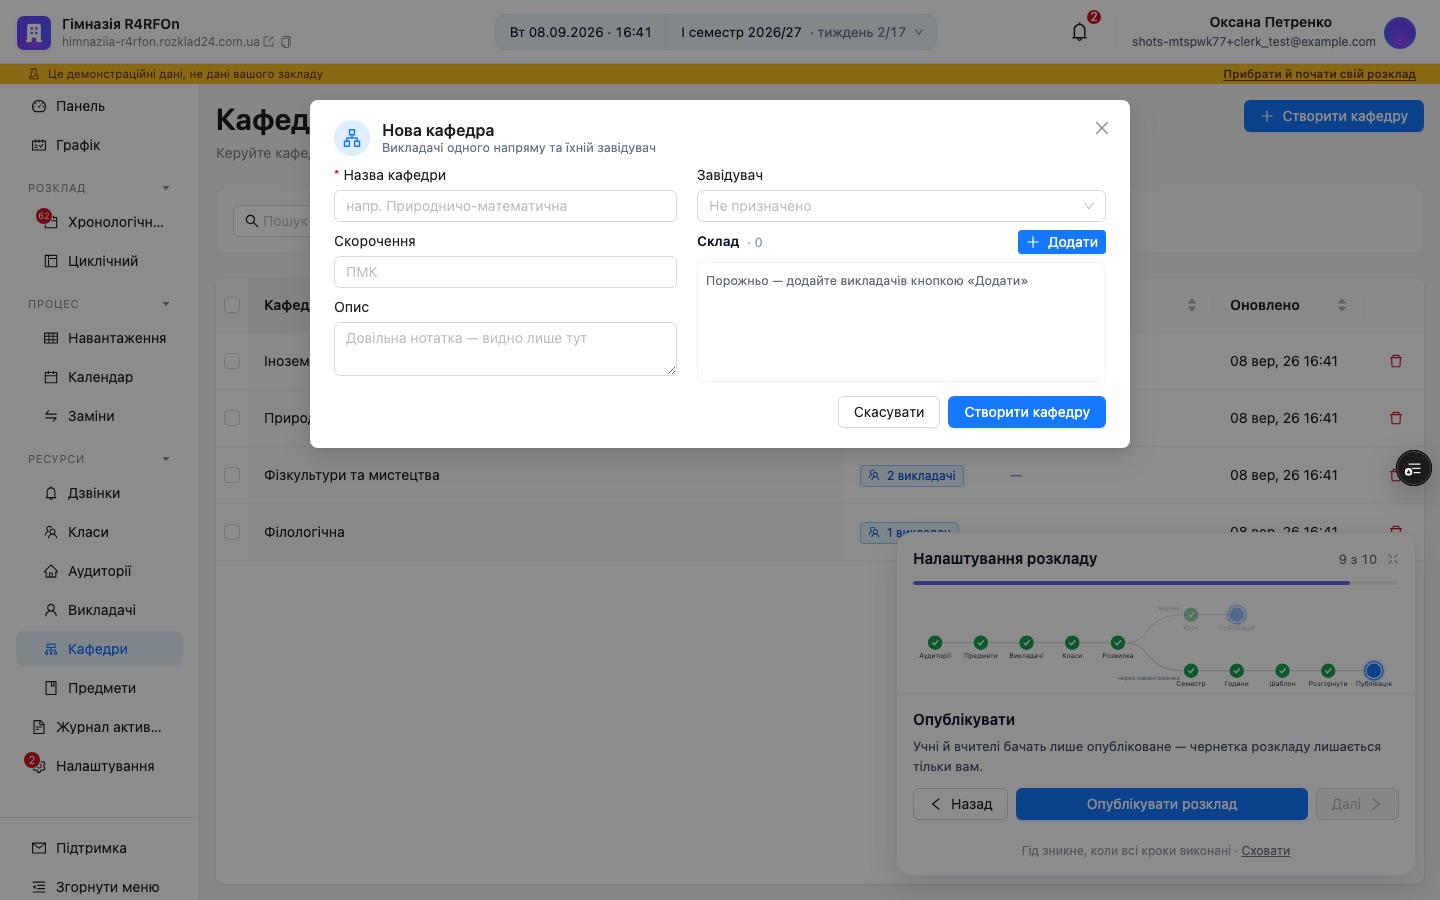Tick the checkbox for Філологічна row
Image resolution: width=1440 pixels, height=900 pixels.
(232, 532)
